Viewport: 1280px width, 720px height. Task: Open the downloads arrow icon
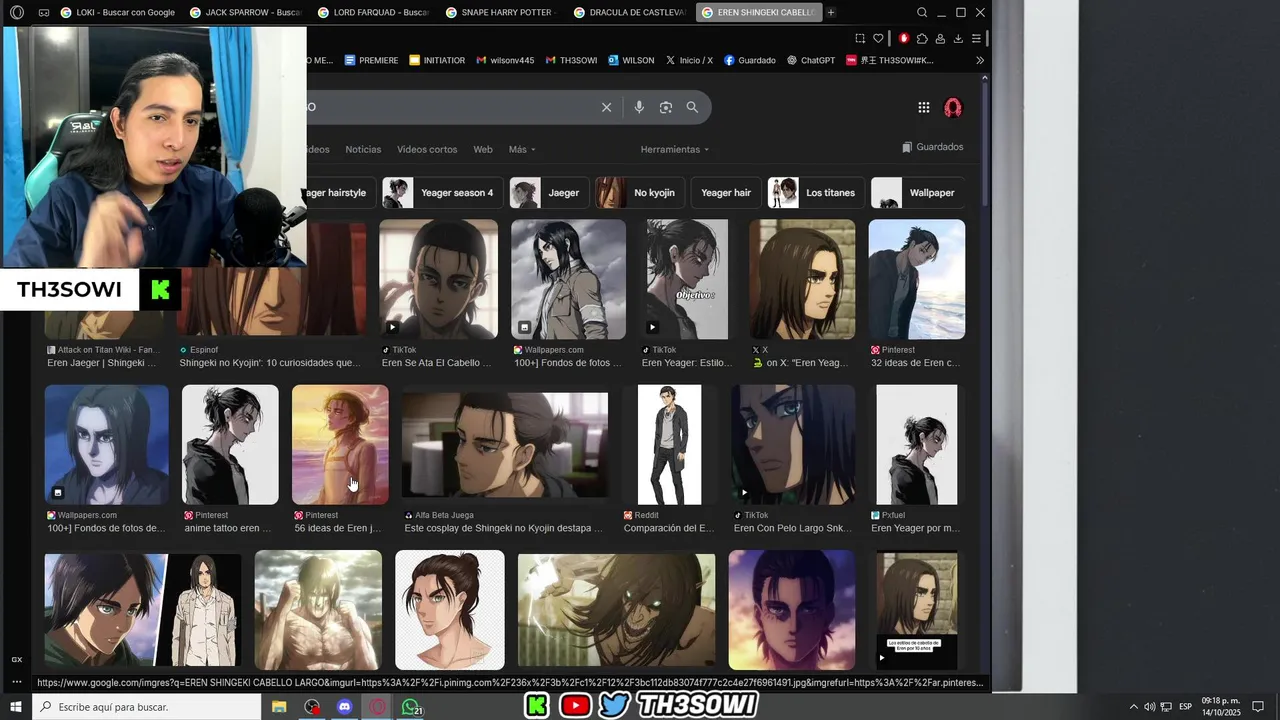coord(958,38)
